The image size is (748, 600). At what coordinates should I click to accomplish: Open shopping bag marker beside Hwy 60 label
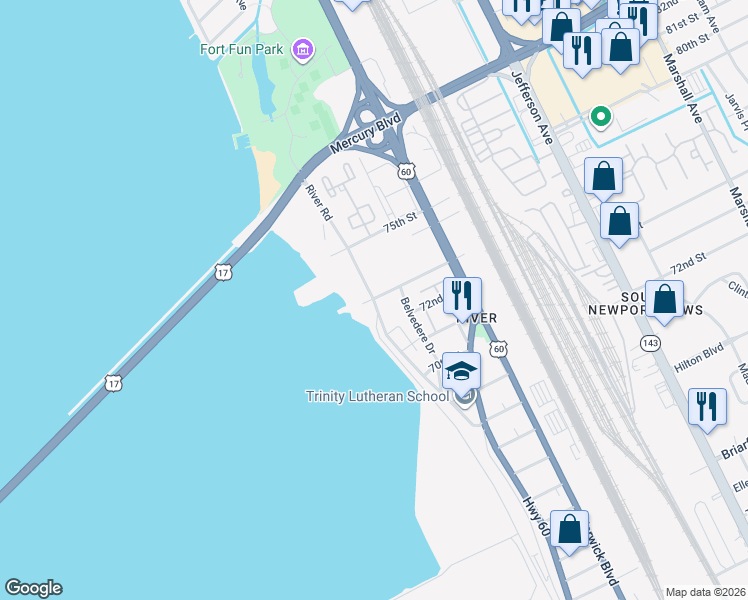pyautogui.click(x=569, y=532)
